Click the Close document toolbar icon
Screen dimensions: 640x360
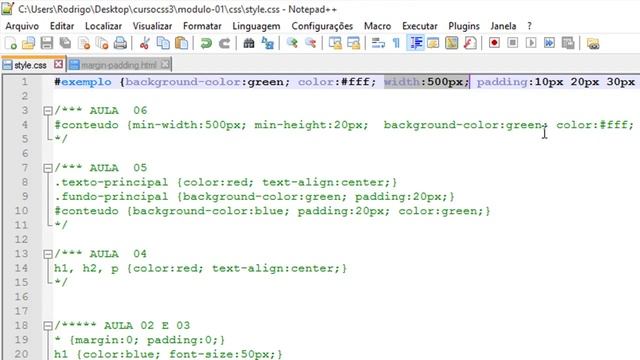coord(84,43)
